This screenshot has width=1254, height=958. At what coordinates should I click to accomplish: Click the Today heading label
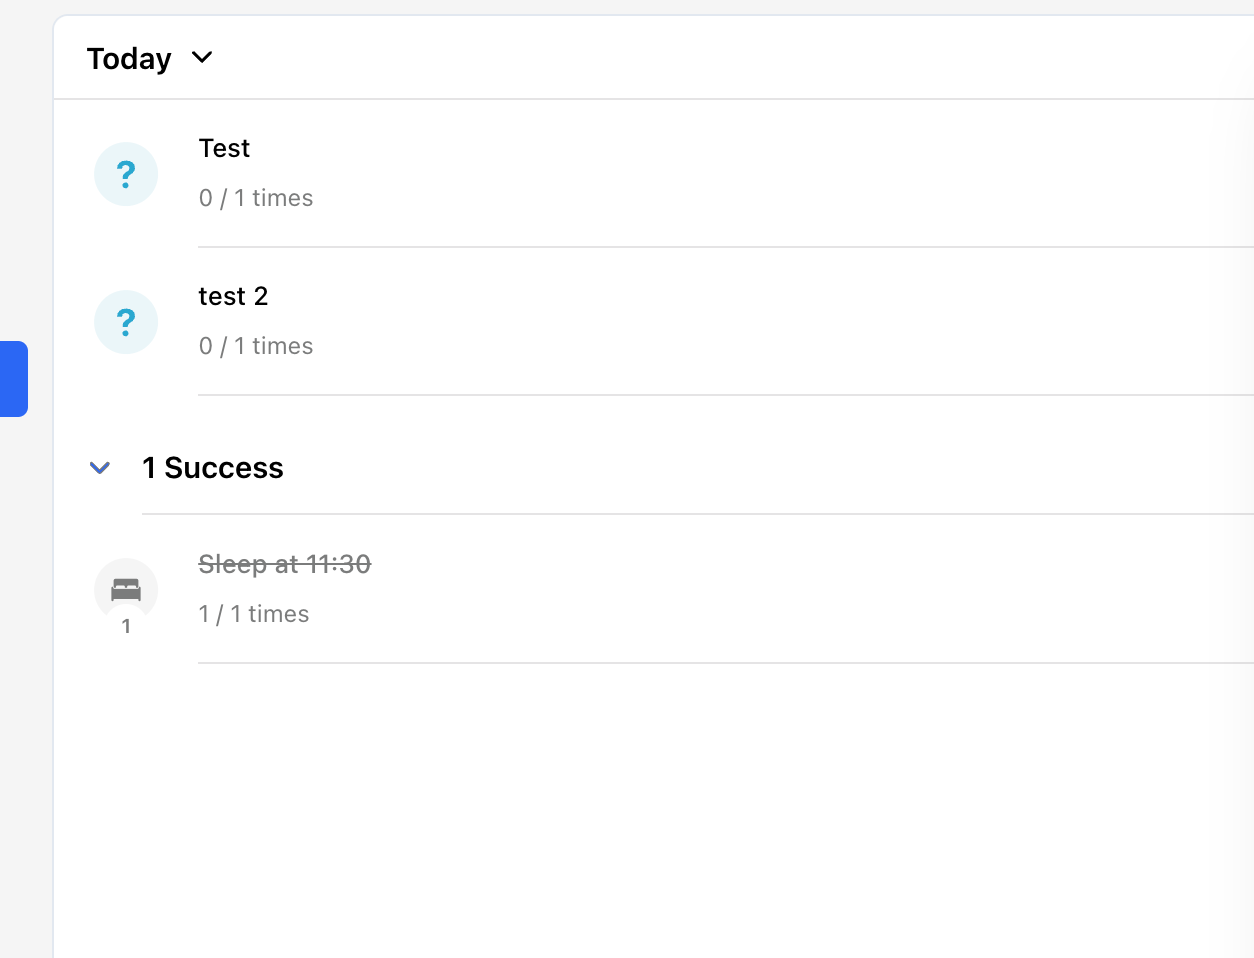(x=129, y=59)
